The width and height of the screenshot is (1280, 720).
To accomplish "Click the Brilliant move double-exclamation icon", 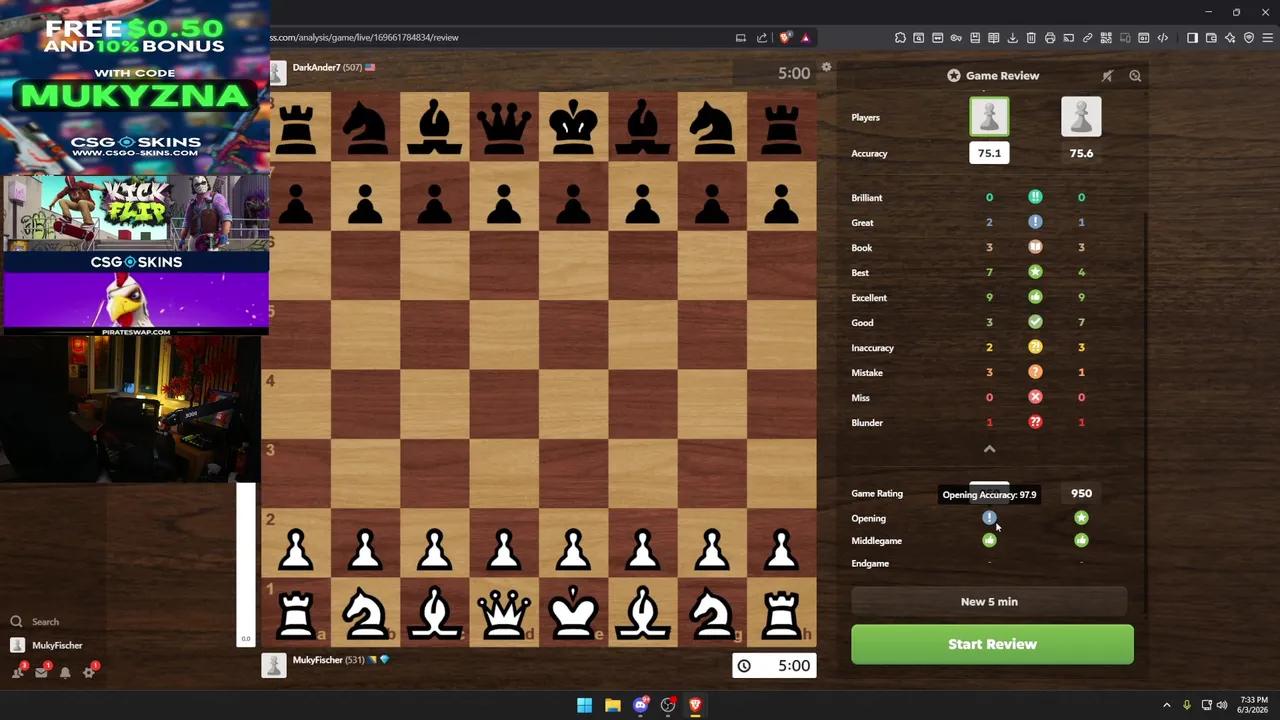I will click(1035, 197).
